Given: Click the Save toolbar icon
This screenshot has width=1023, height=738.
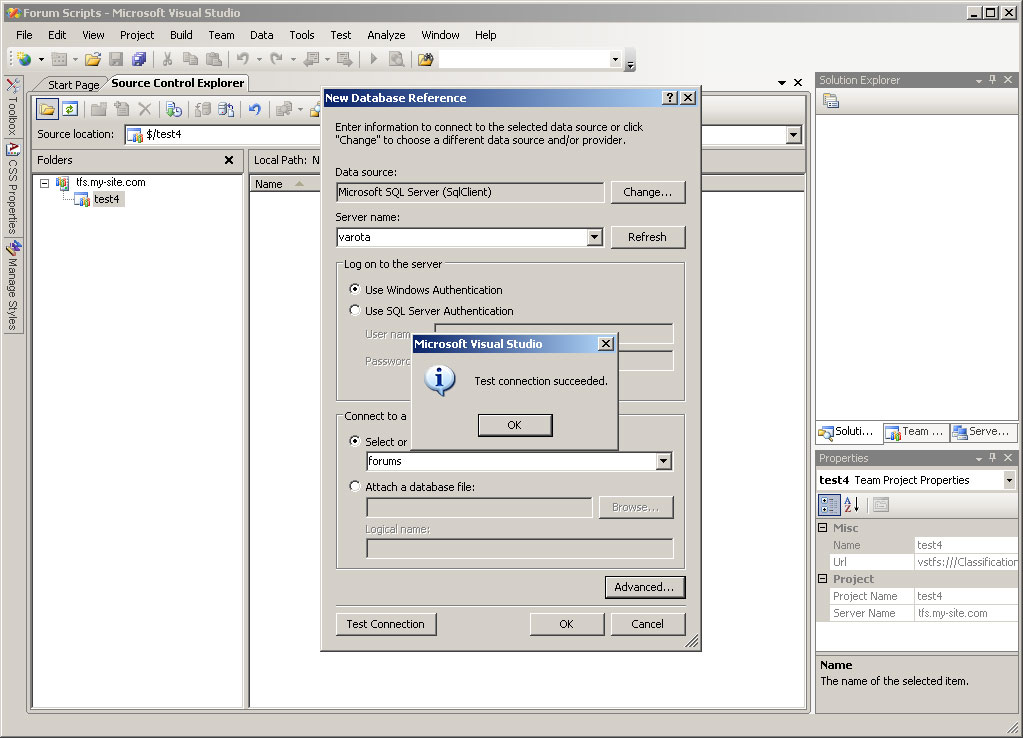Looking at the screenshot, I should pos(116,59).
